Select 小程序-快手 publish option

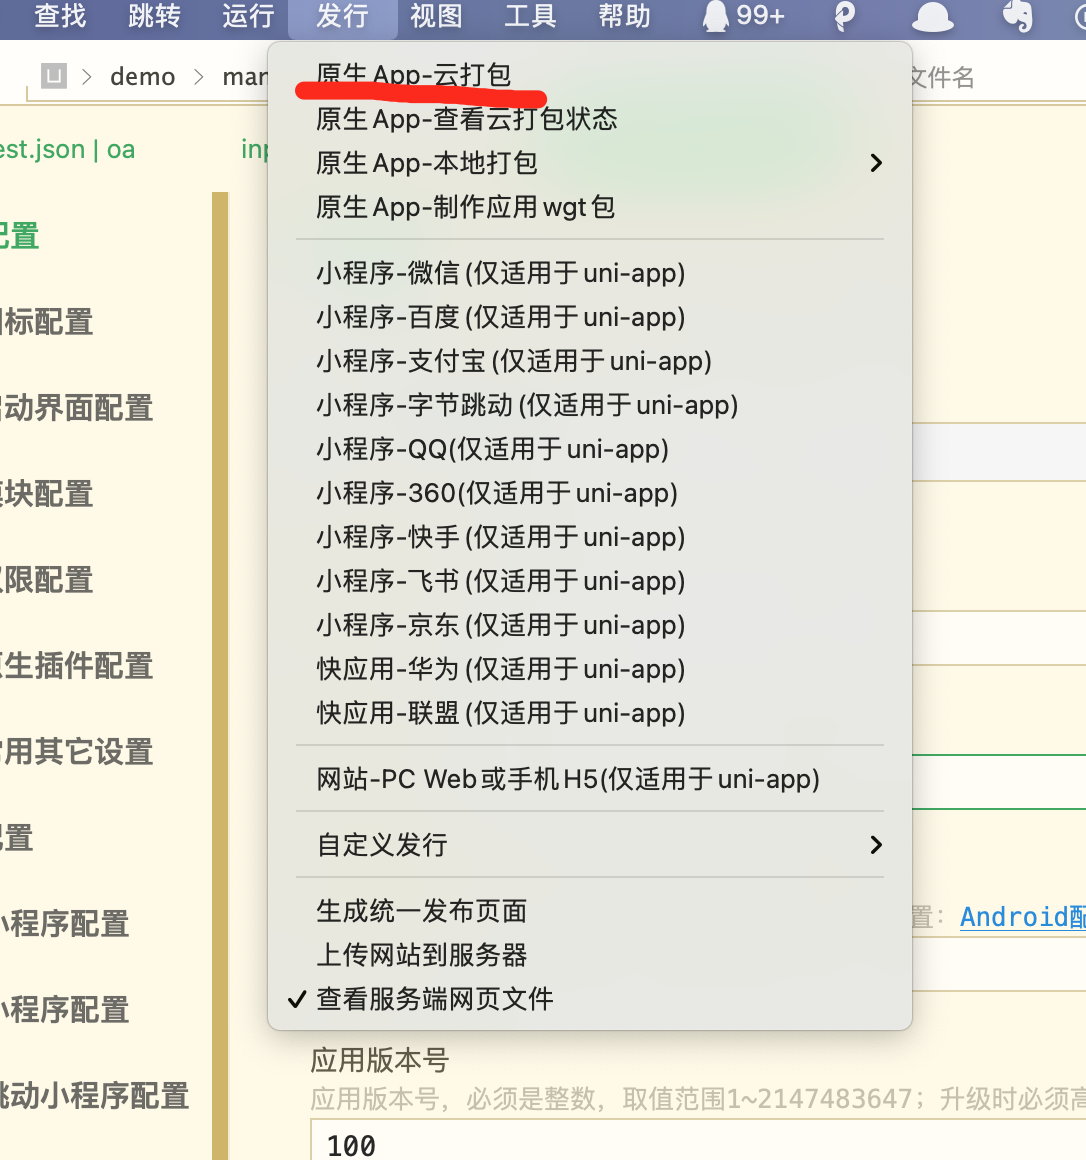590,537
